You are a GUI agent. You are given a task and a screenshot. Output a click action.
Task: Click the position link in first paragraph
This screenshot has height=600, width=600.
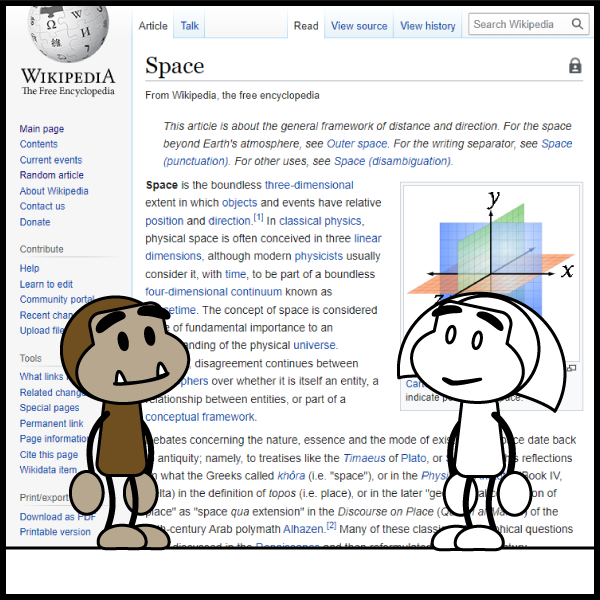[x=164, y=221]
